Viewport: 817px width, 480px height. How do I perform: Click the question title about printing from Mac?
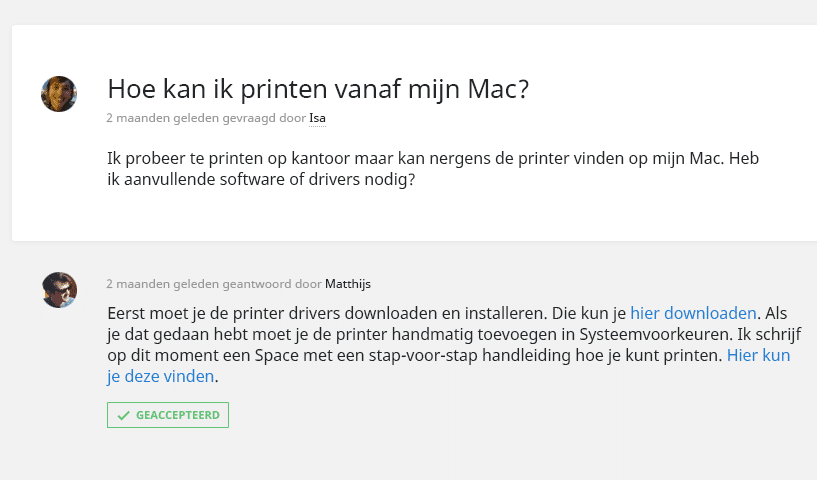point(318,89)
